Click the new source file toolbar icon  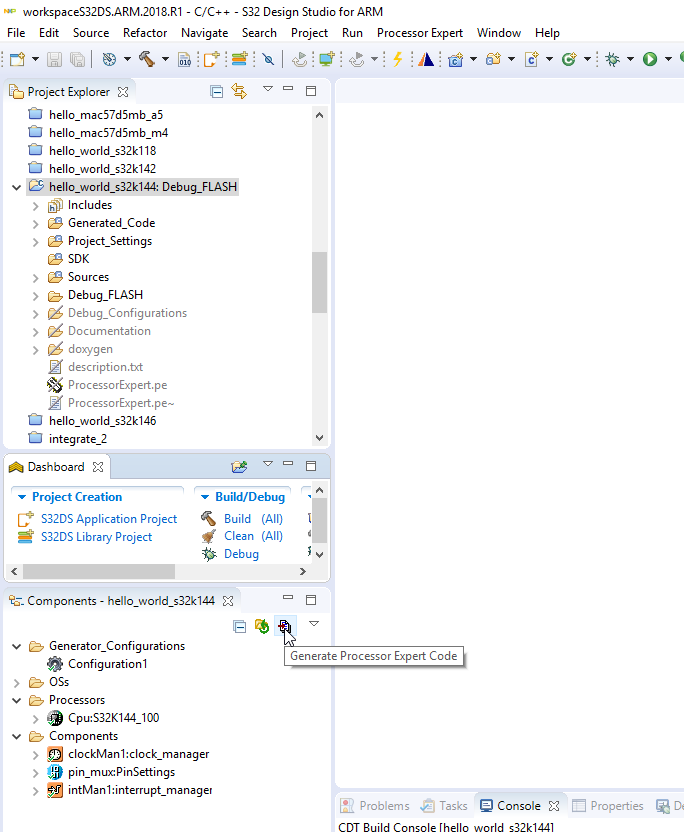tap(532, 59)
